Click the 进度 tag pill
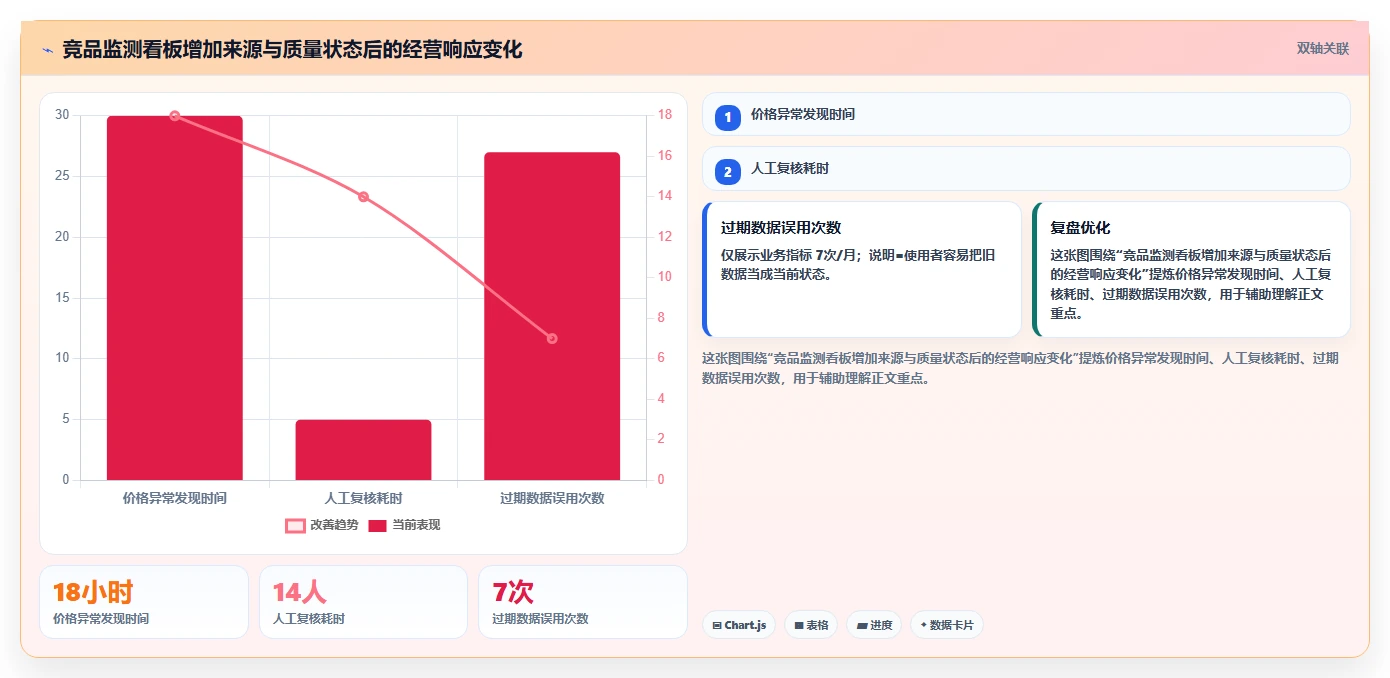This screenshot has width=1390, height=678. [x=874, y=625]
